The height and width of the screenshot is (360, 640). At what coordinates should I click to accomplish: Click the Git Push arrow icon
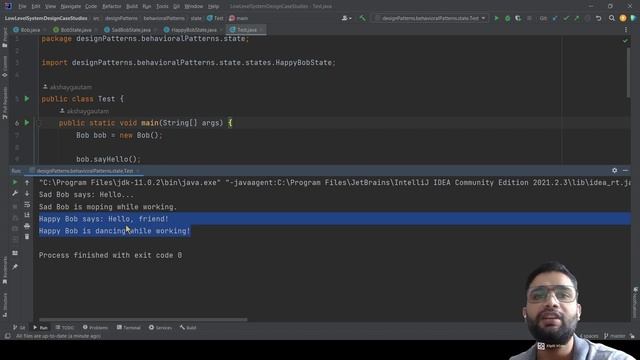[x=577, y=18]
